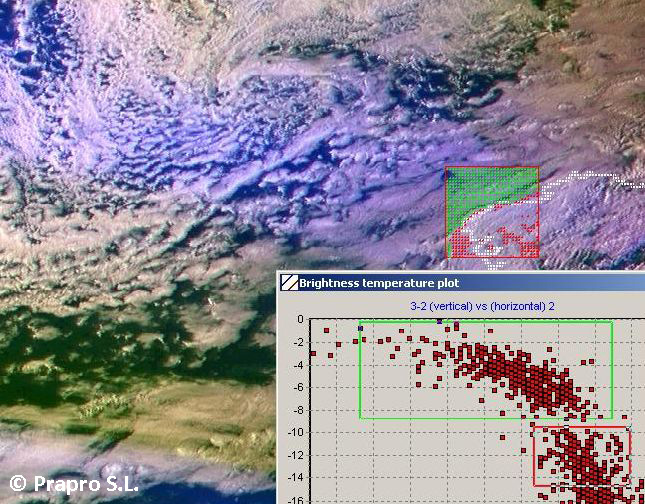This screenshot has height=504, width=645.
Task: Click the white dotted coastline right of selection box
Action: point(590,178)
